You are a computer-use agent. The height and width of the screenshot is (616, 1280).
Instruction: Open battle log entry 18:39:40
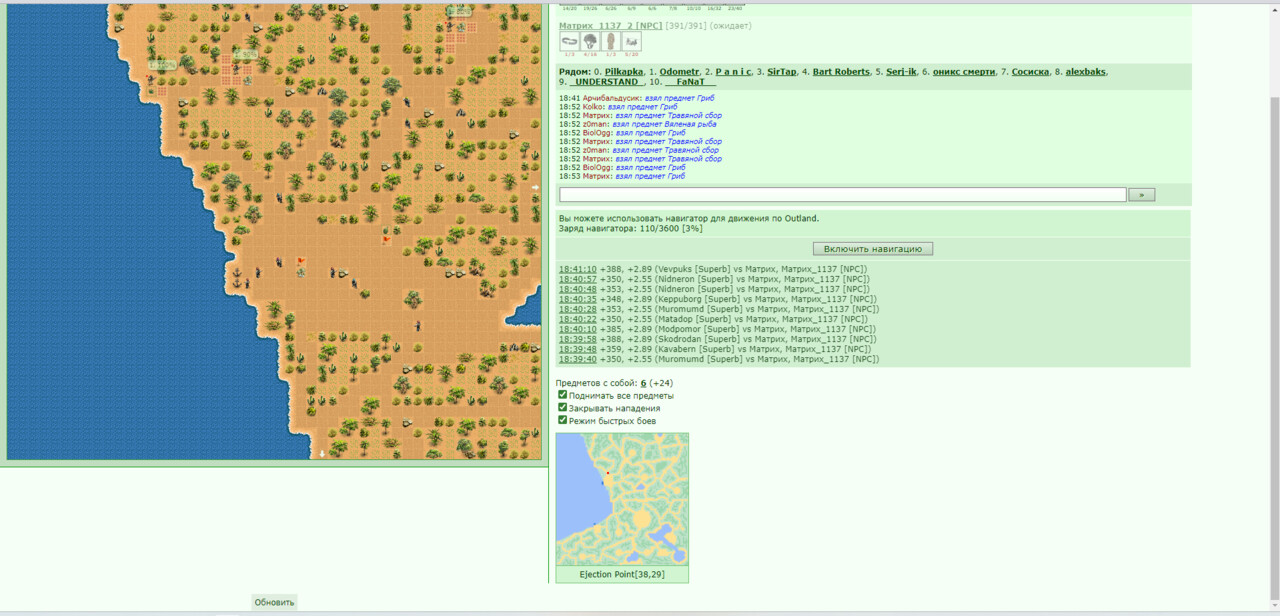pyautogui.click(x=577, y=359)
